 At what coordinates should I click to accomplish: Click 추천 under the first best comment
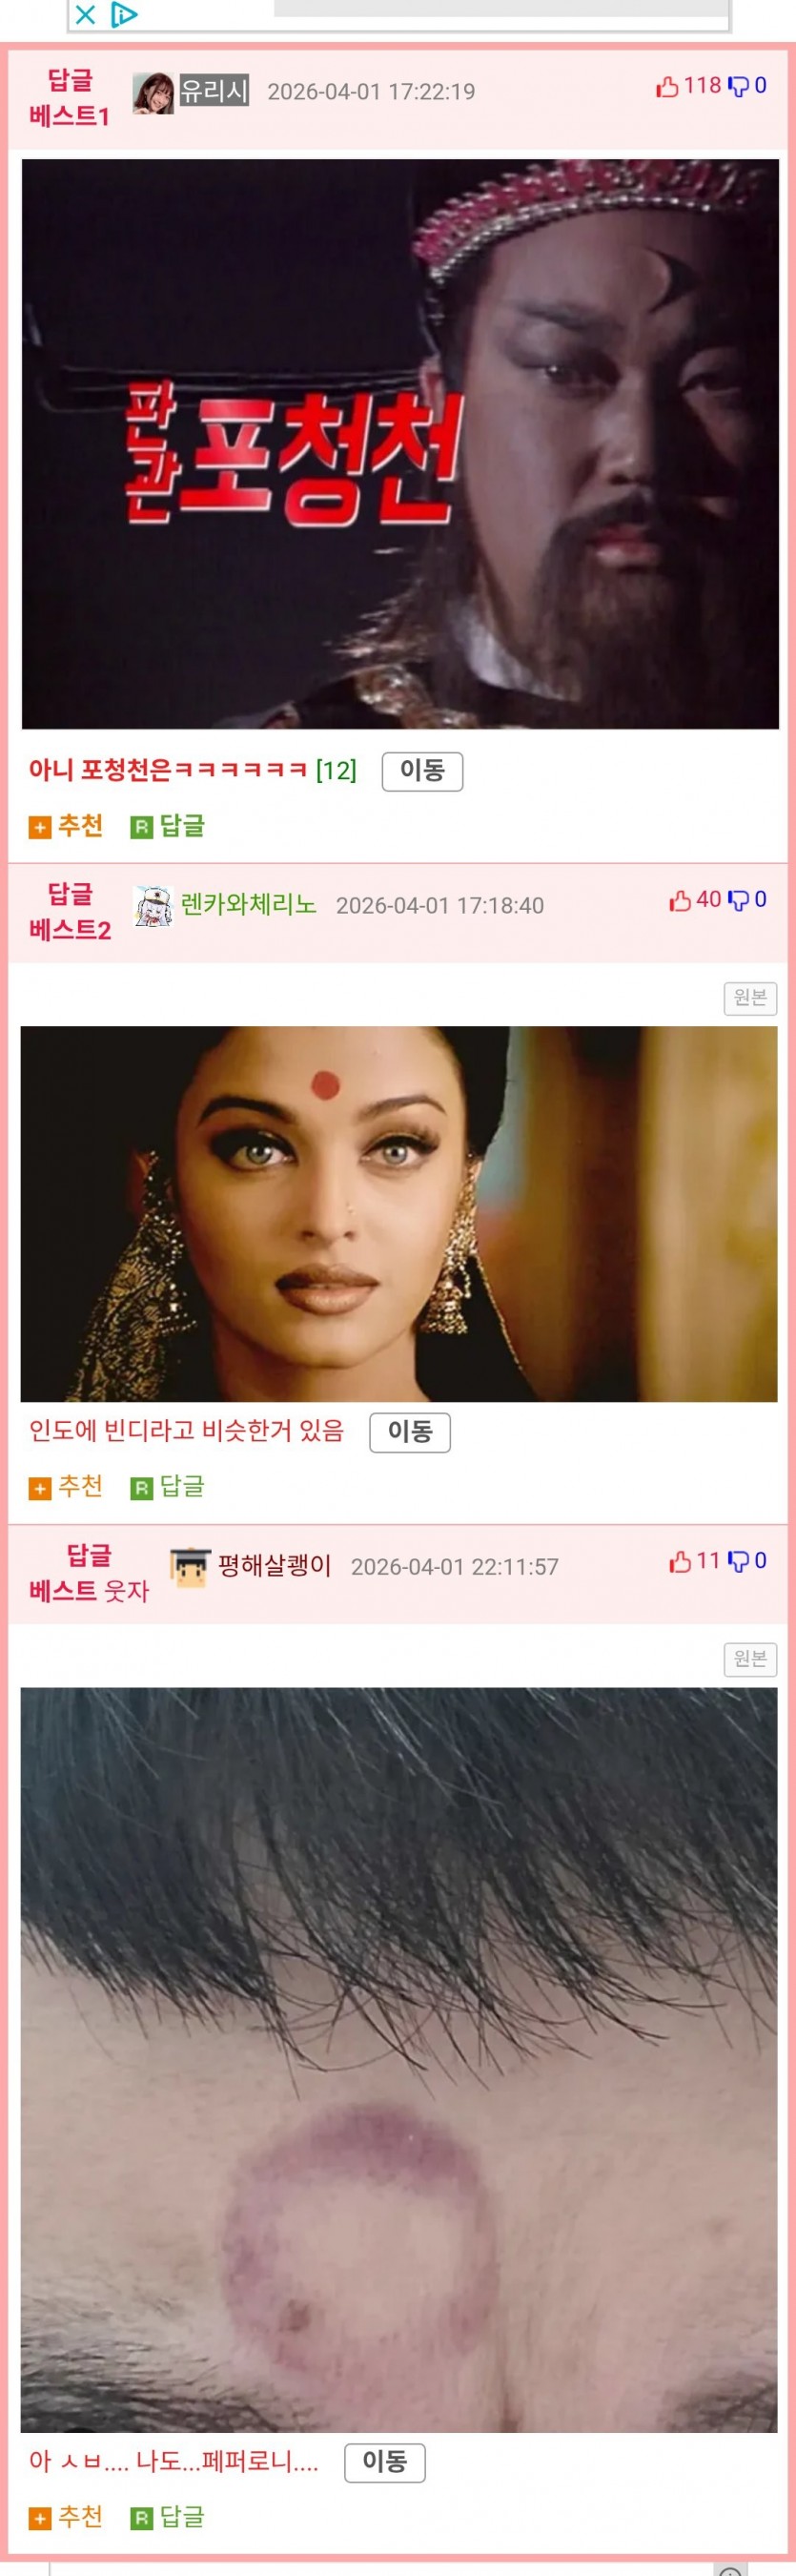[66, 826]
